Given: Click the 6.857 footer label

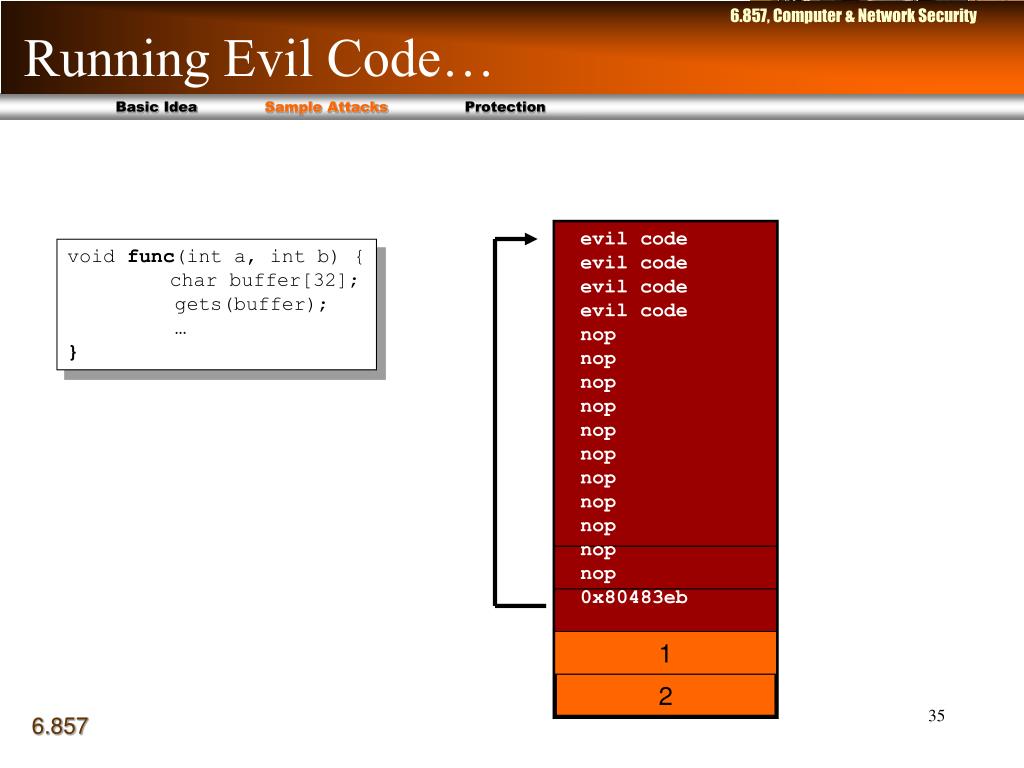Looking at the screenshot, I should point(59,726).
